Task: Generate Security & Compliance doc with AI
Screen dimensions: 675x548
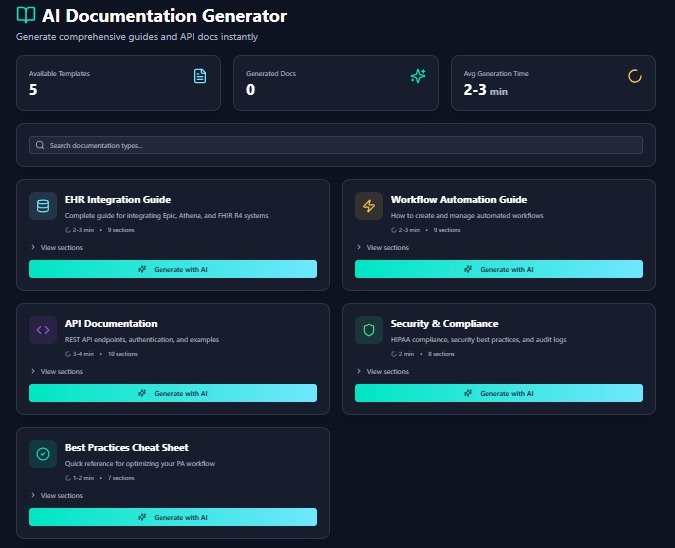Action: click(499, 393)
